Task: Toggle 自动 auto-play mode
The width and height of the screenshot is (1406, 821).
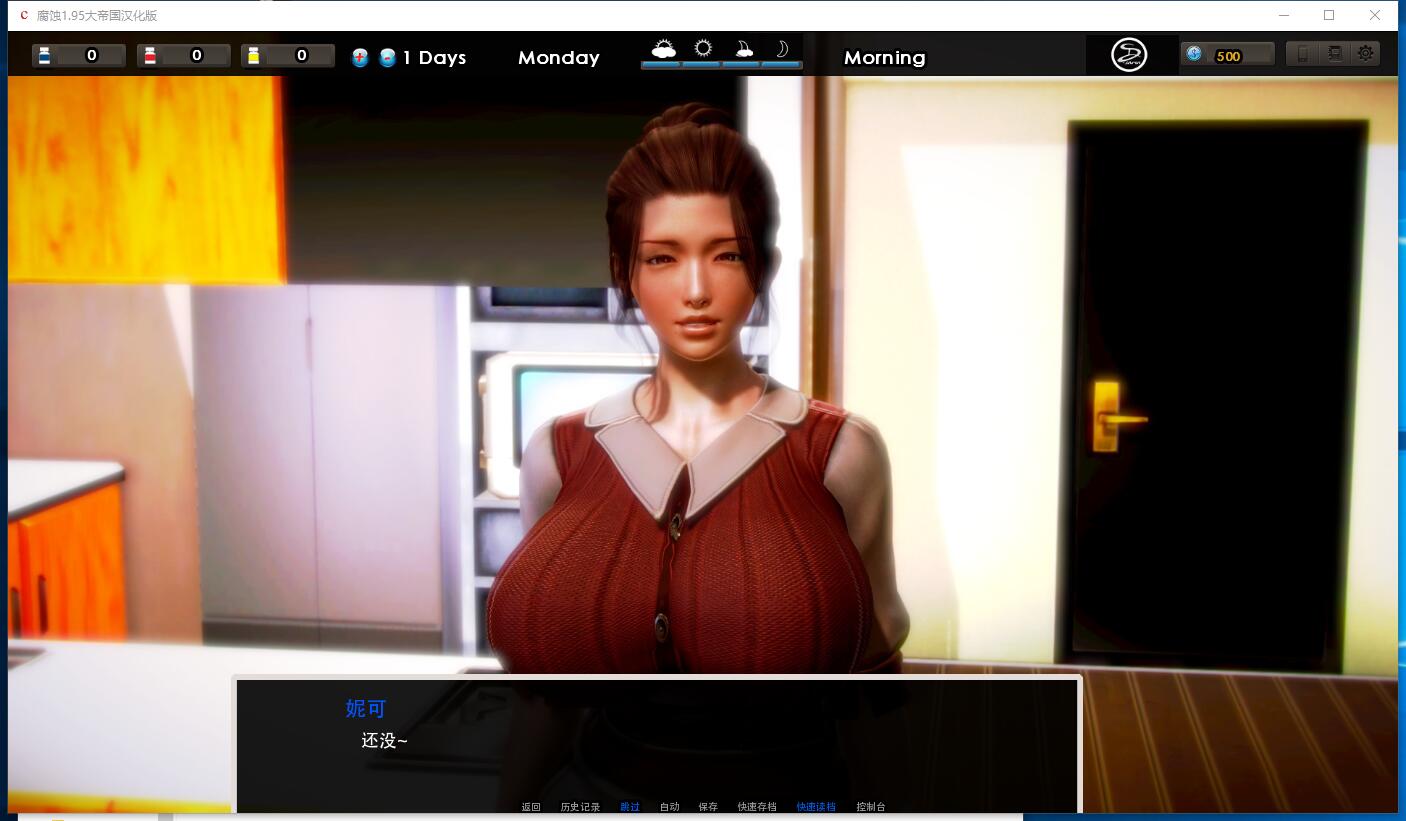Action: (x=669, y=806)
